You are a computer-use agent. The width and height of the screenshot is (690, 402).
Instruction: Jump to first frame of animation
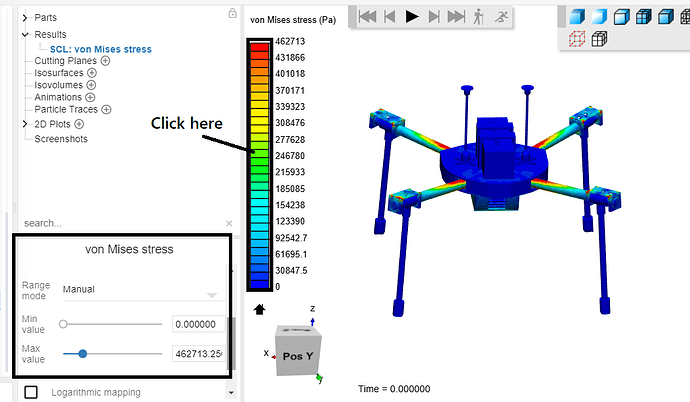coord(367,17)
